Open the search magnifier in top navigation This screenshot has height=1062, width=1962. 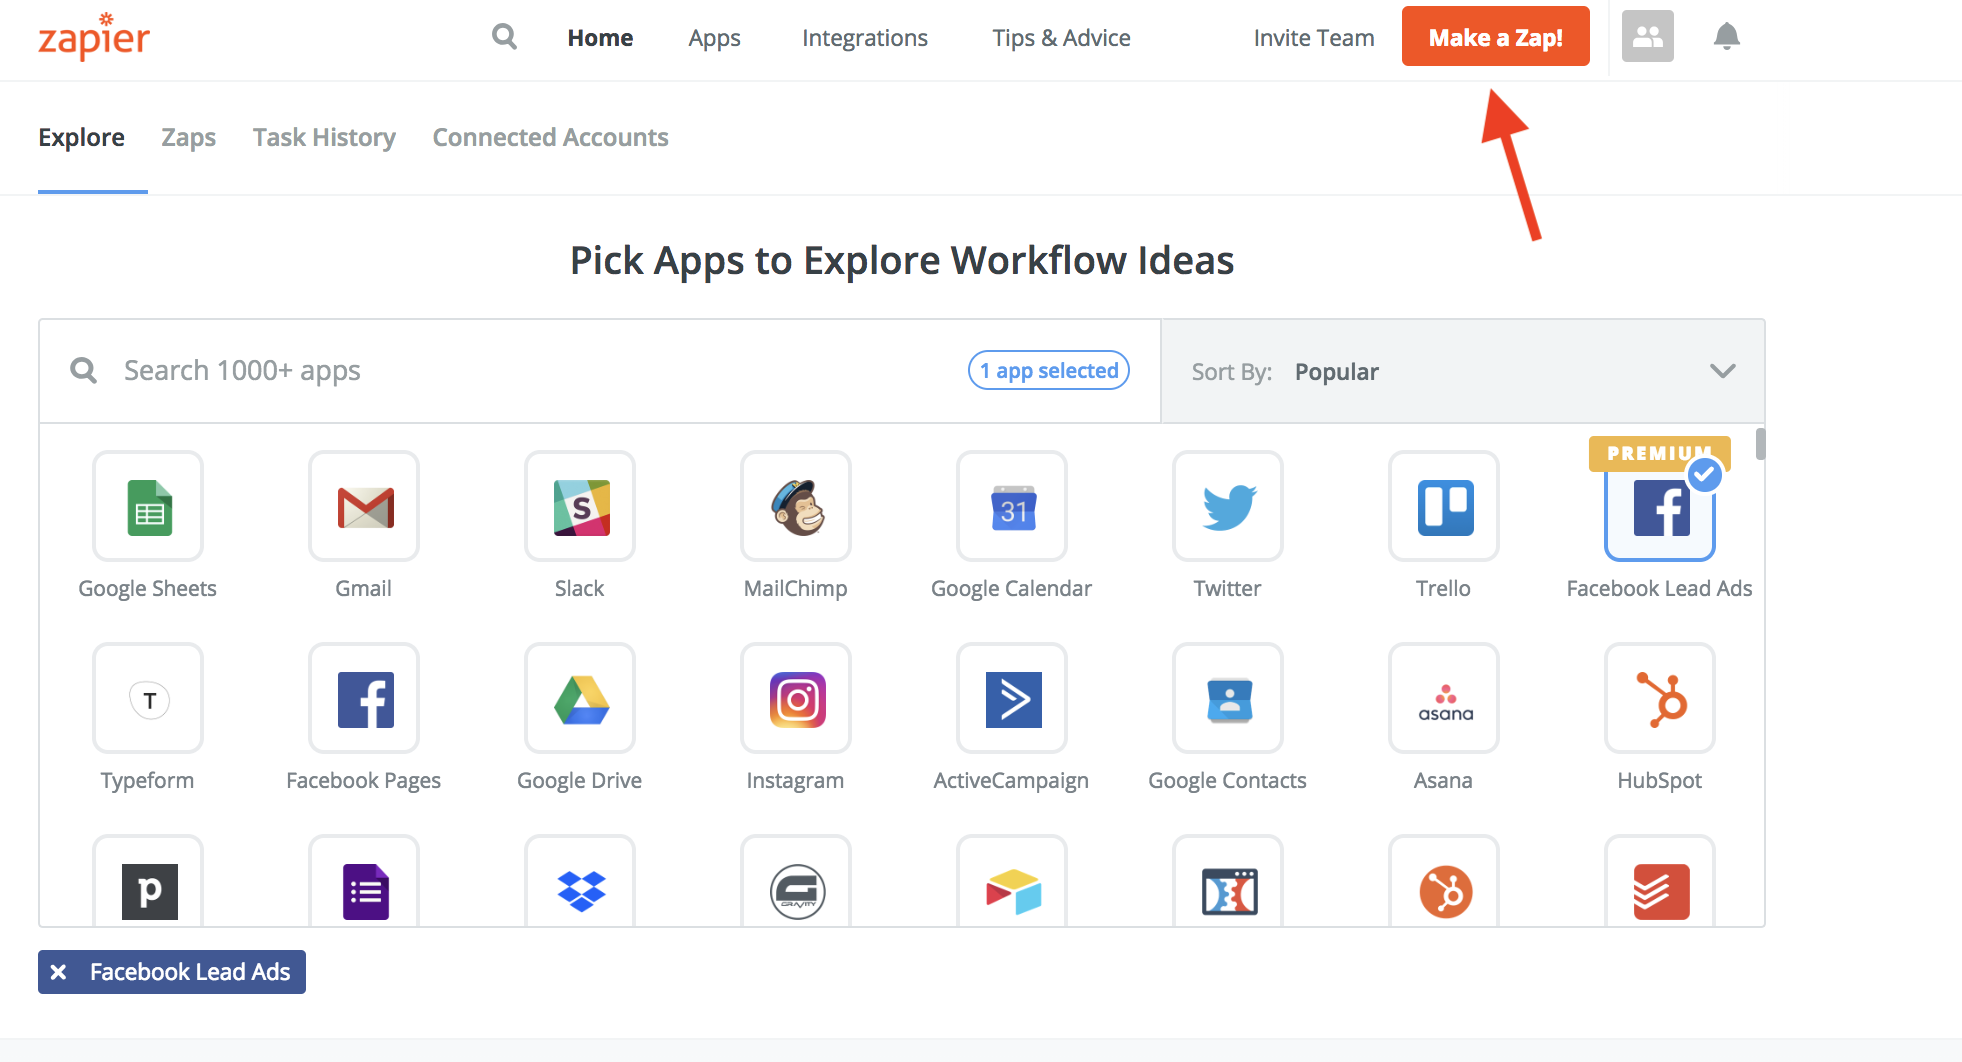click(x=505, y=37)
